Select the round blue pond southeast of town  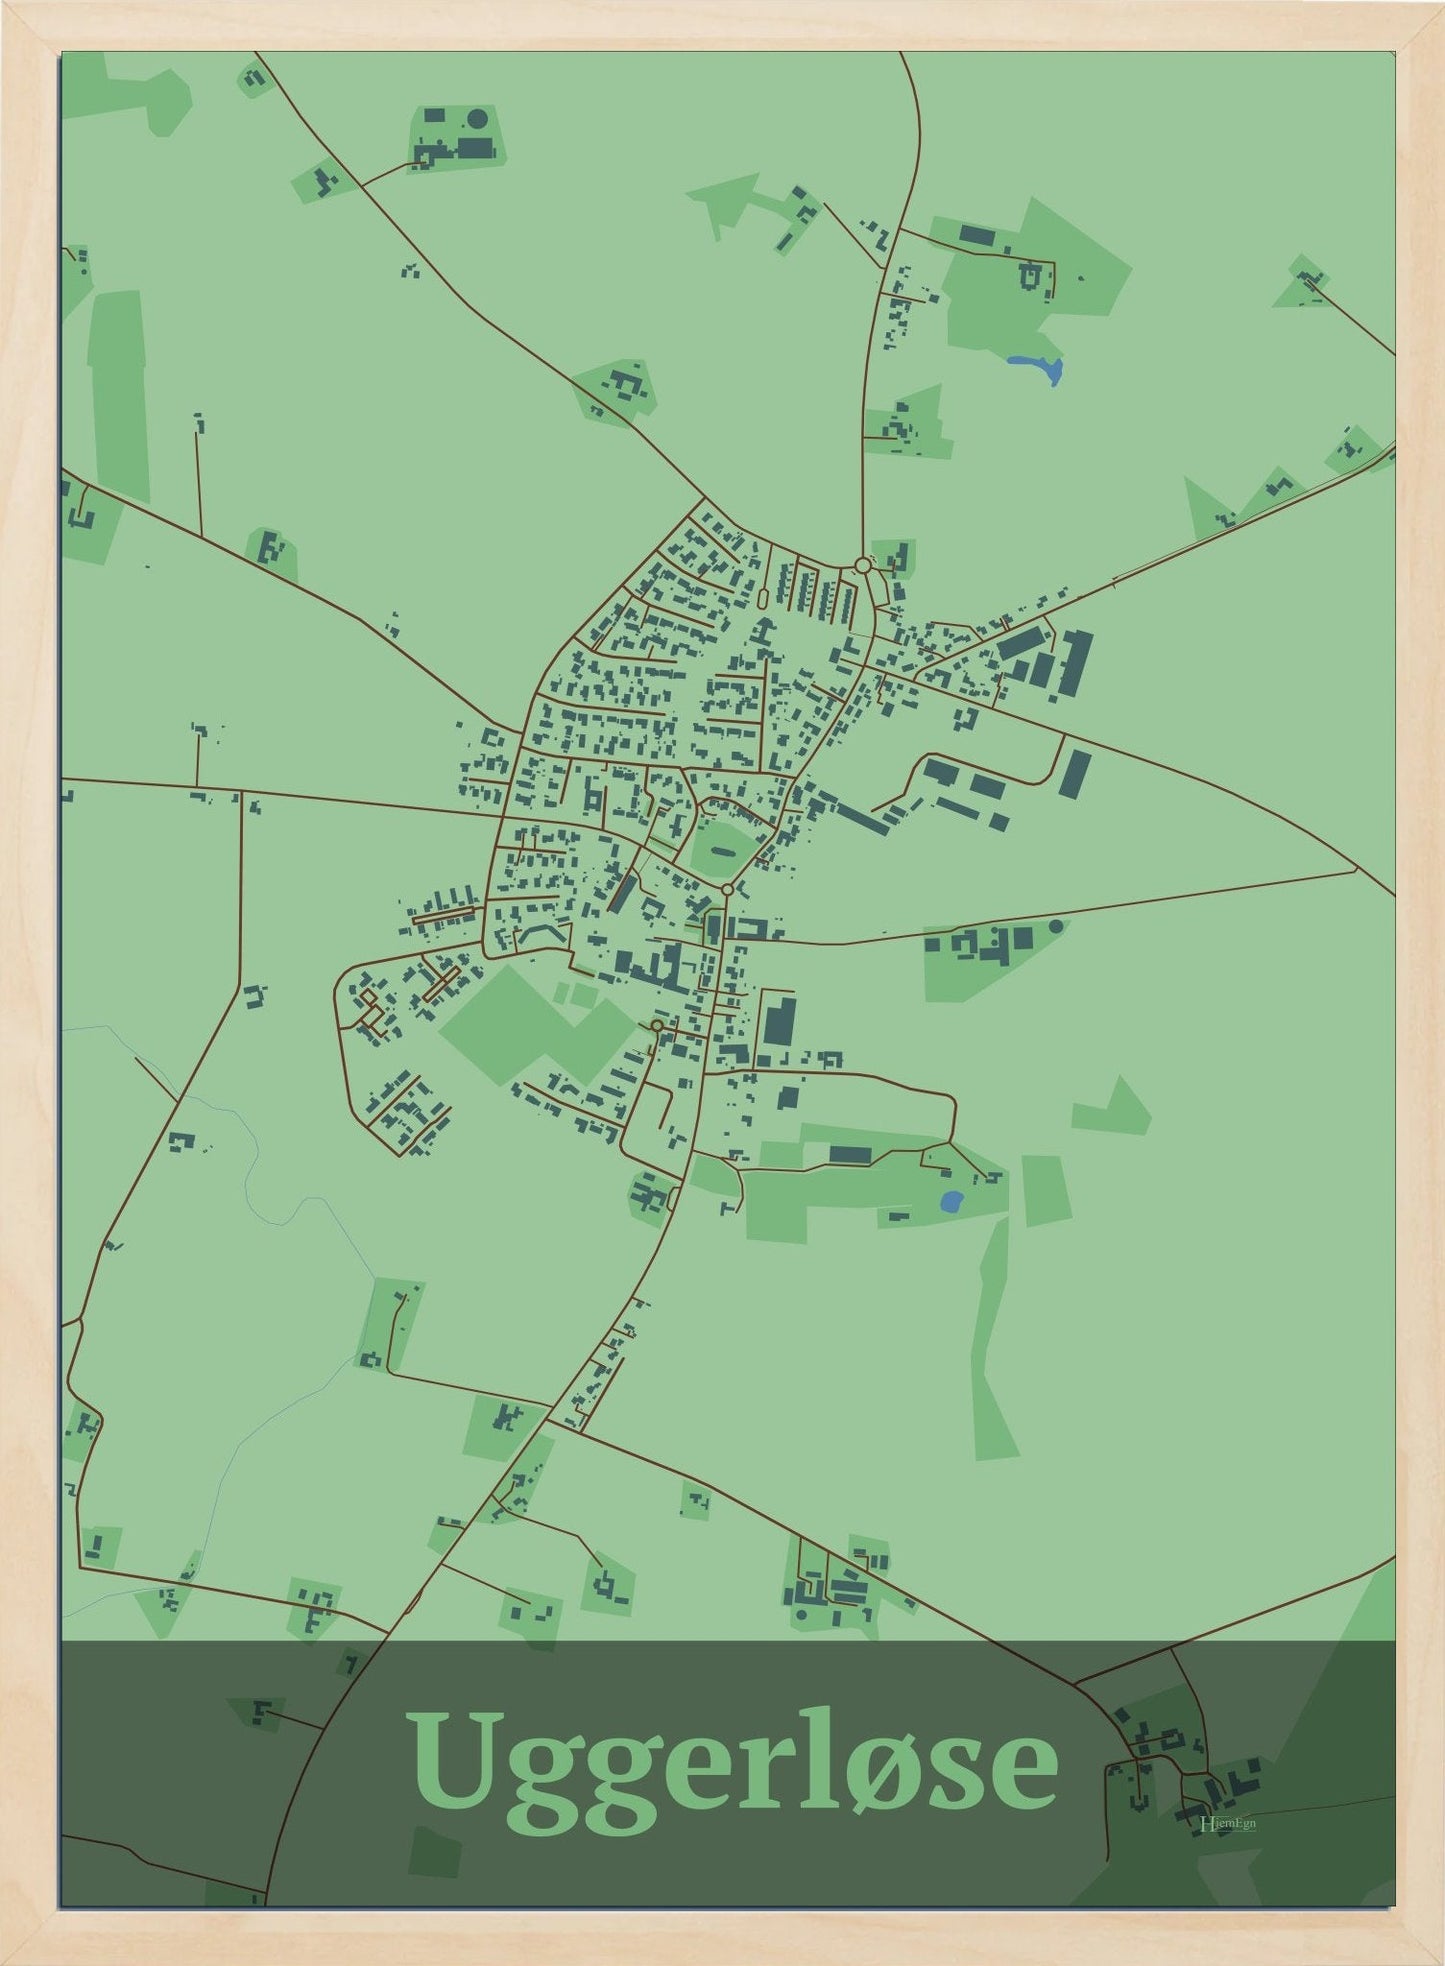951,1200
